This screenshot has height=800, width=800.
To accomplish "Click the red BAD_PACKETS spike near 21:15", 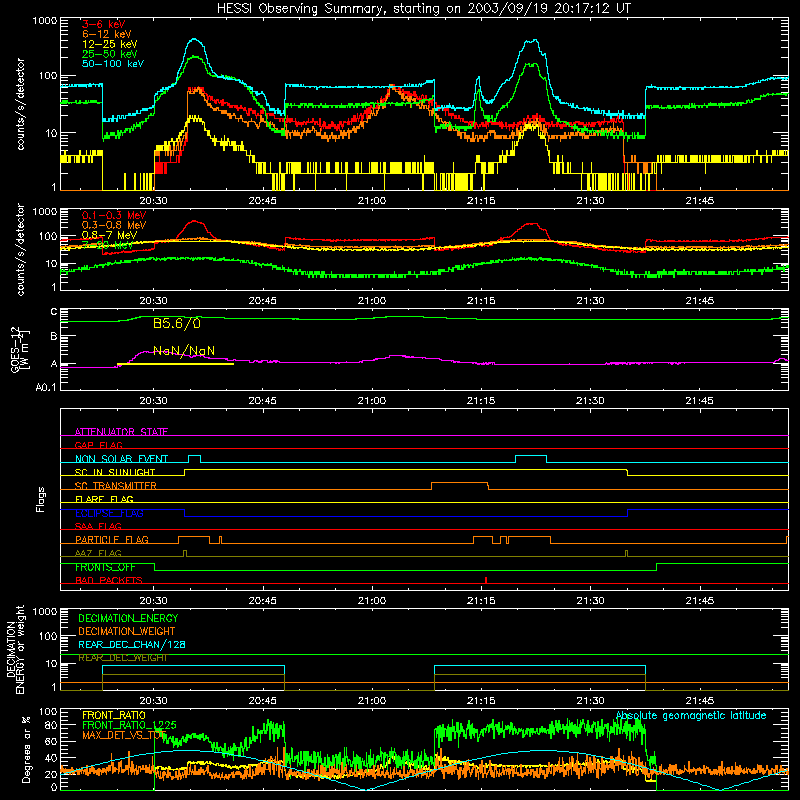I will 486,580.
